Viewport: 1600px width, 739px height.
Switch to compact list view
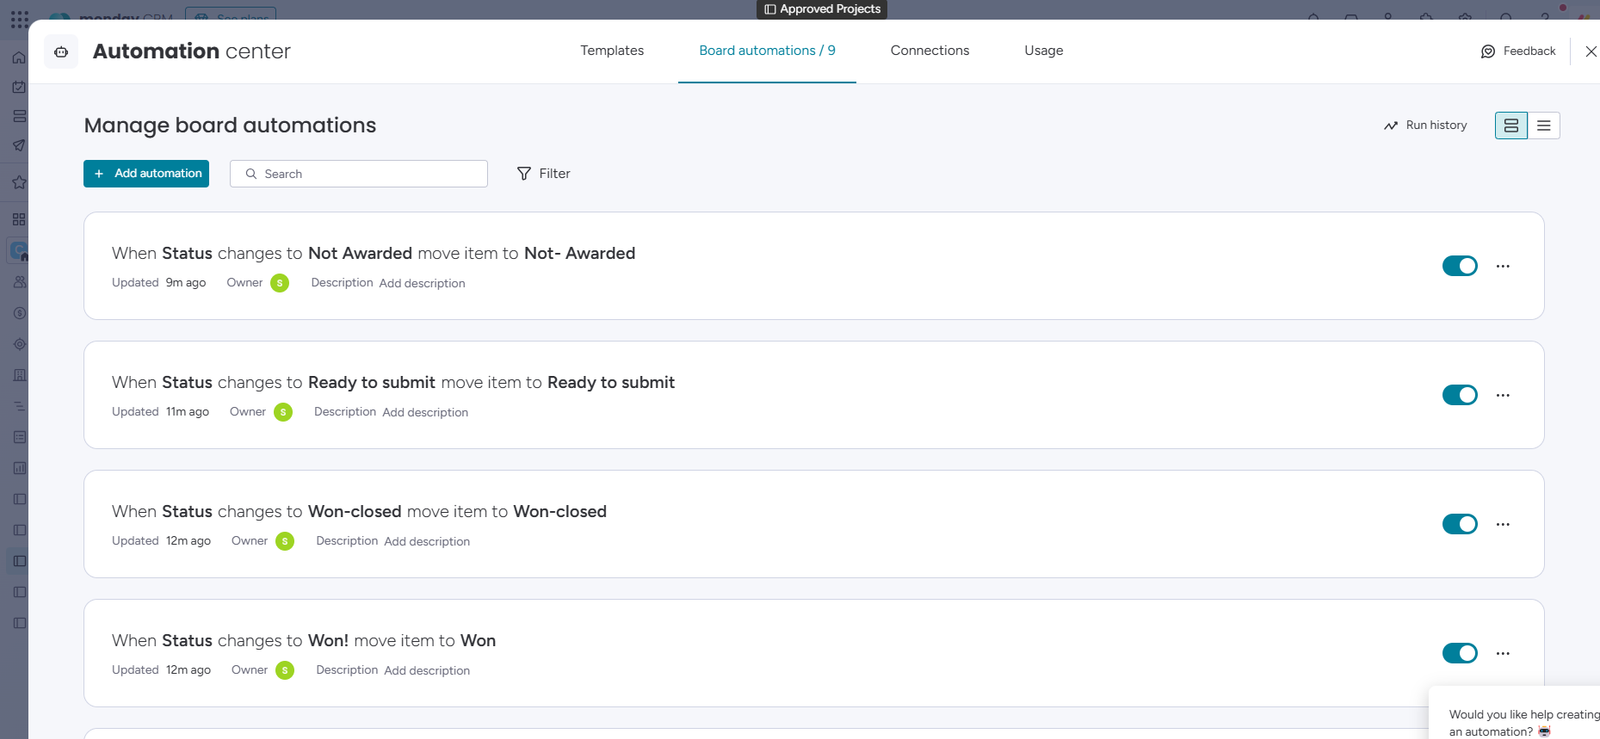coord(1544,126)
